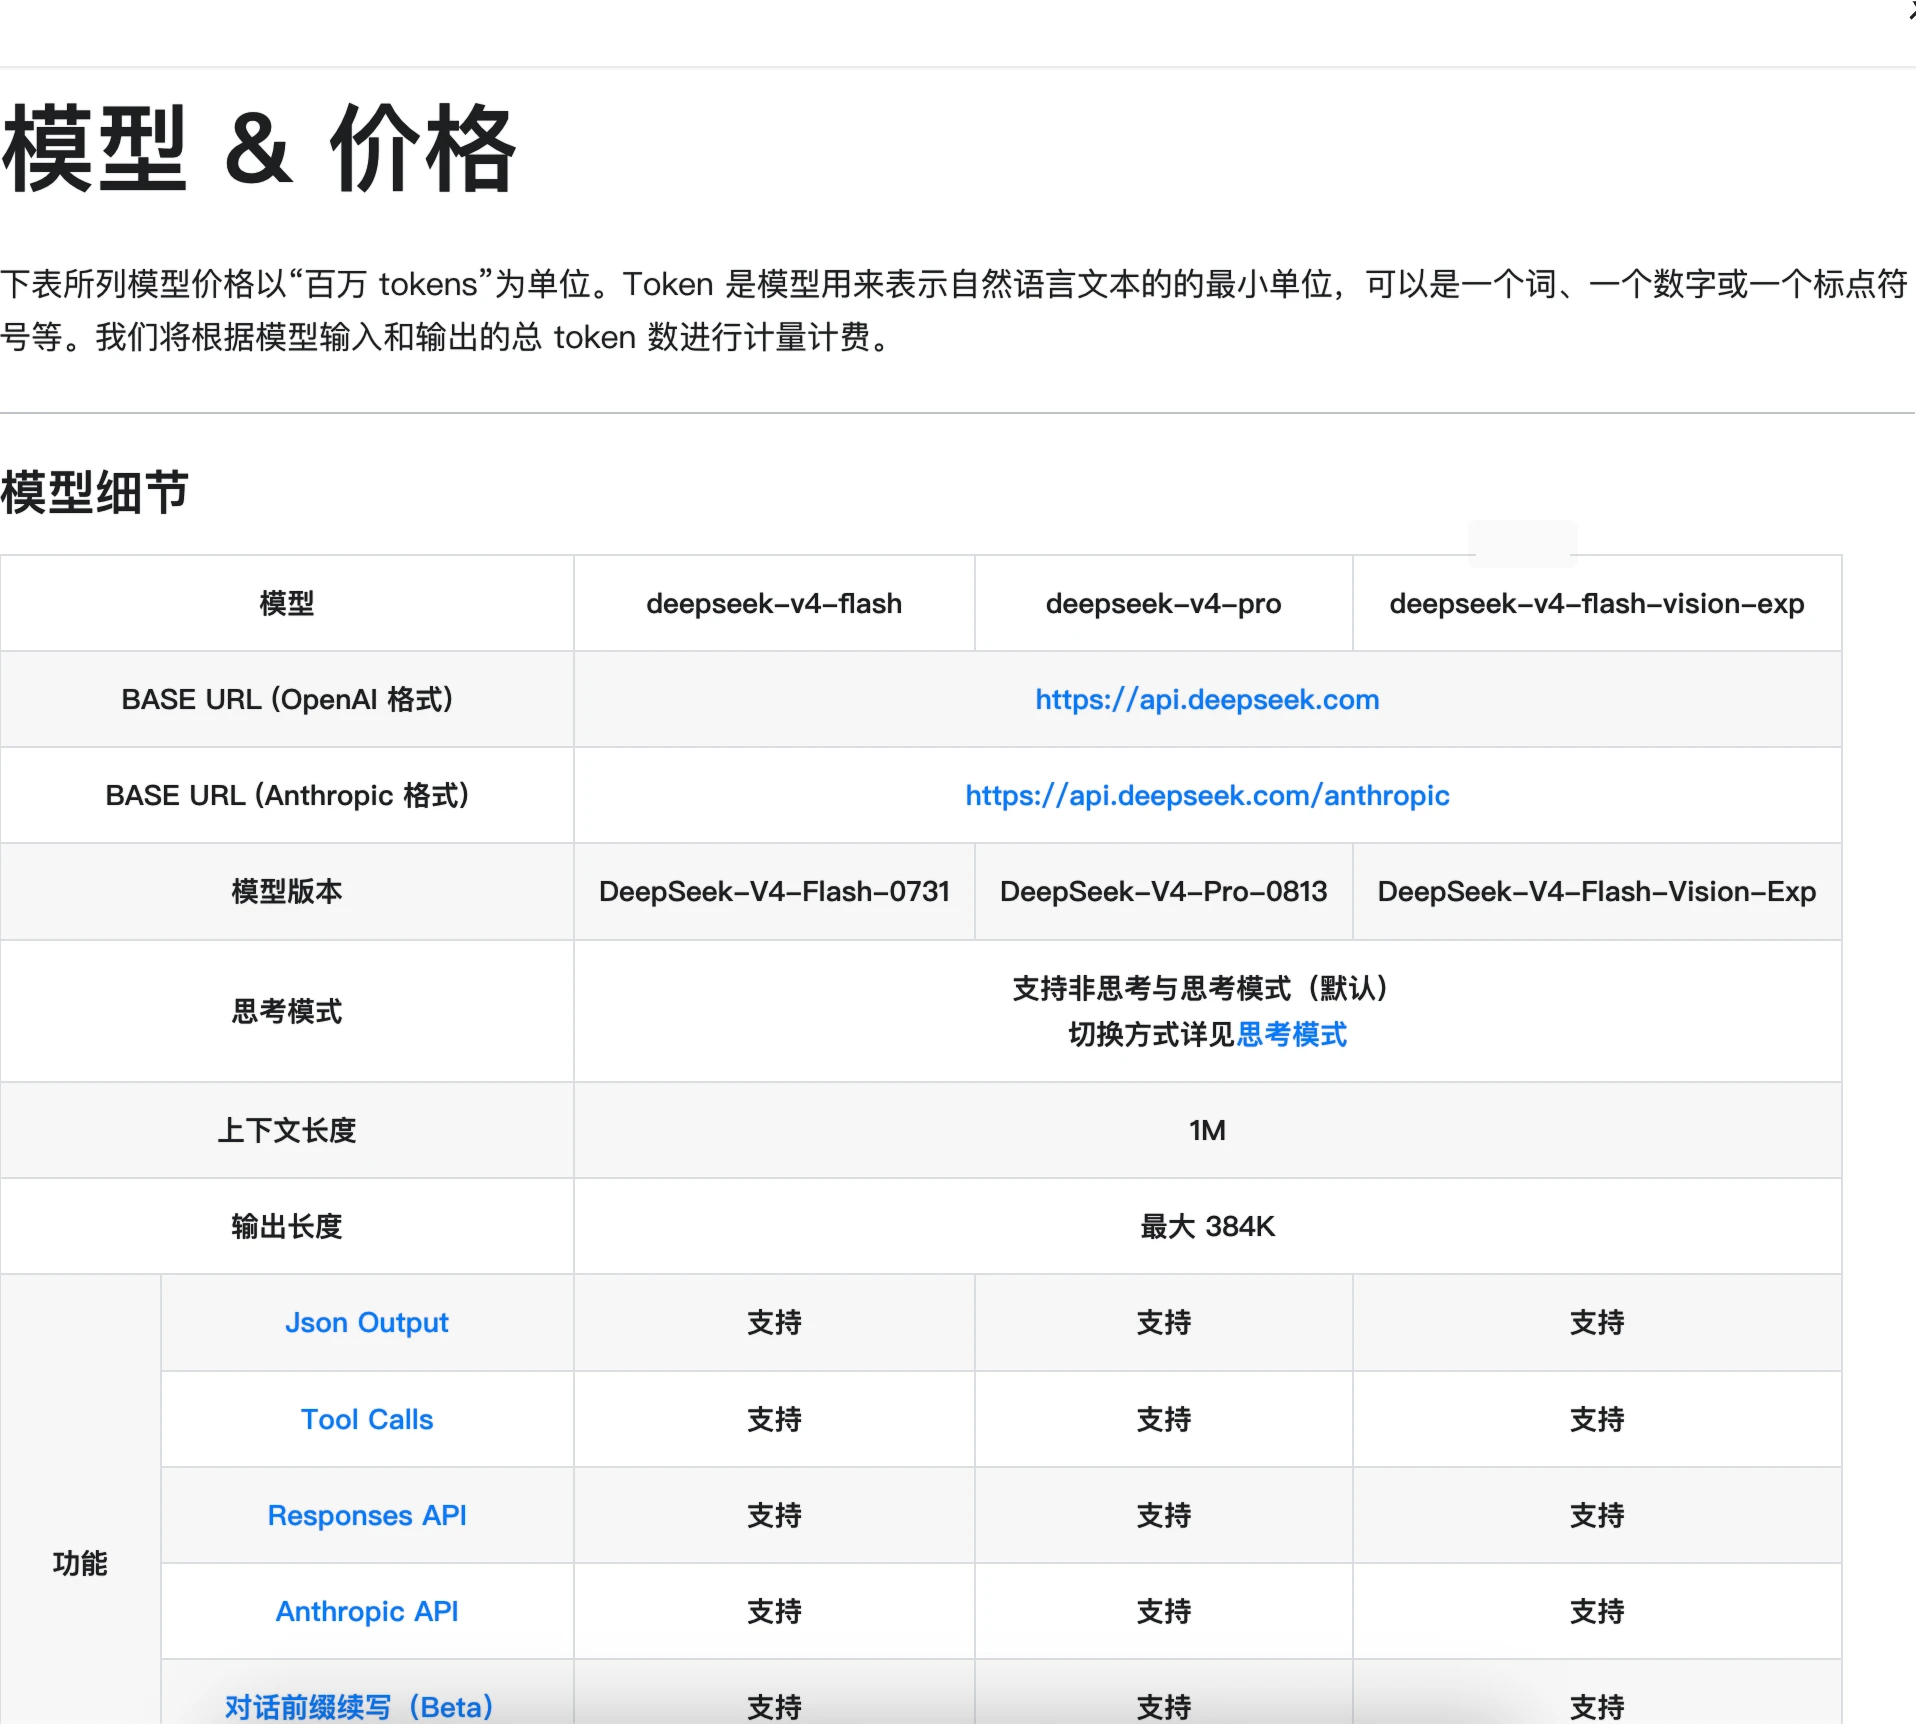Image resolution: width=1916 pixels, height=1724 pixels.
Task: Click the 模型 & 价格 page title
Action: tap(258, 149)
